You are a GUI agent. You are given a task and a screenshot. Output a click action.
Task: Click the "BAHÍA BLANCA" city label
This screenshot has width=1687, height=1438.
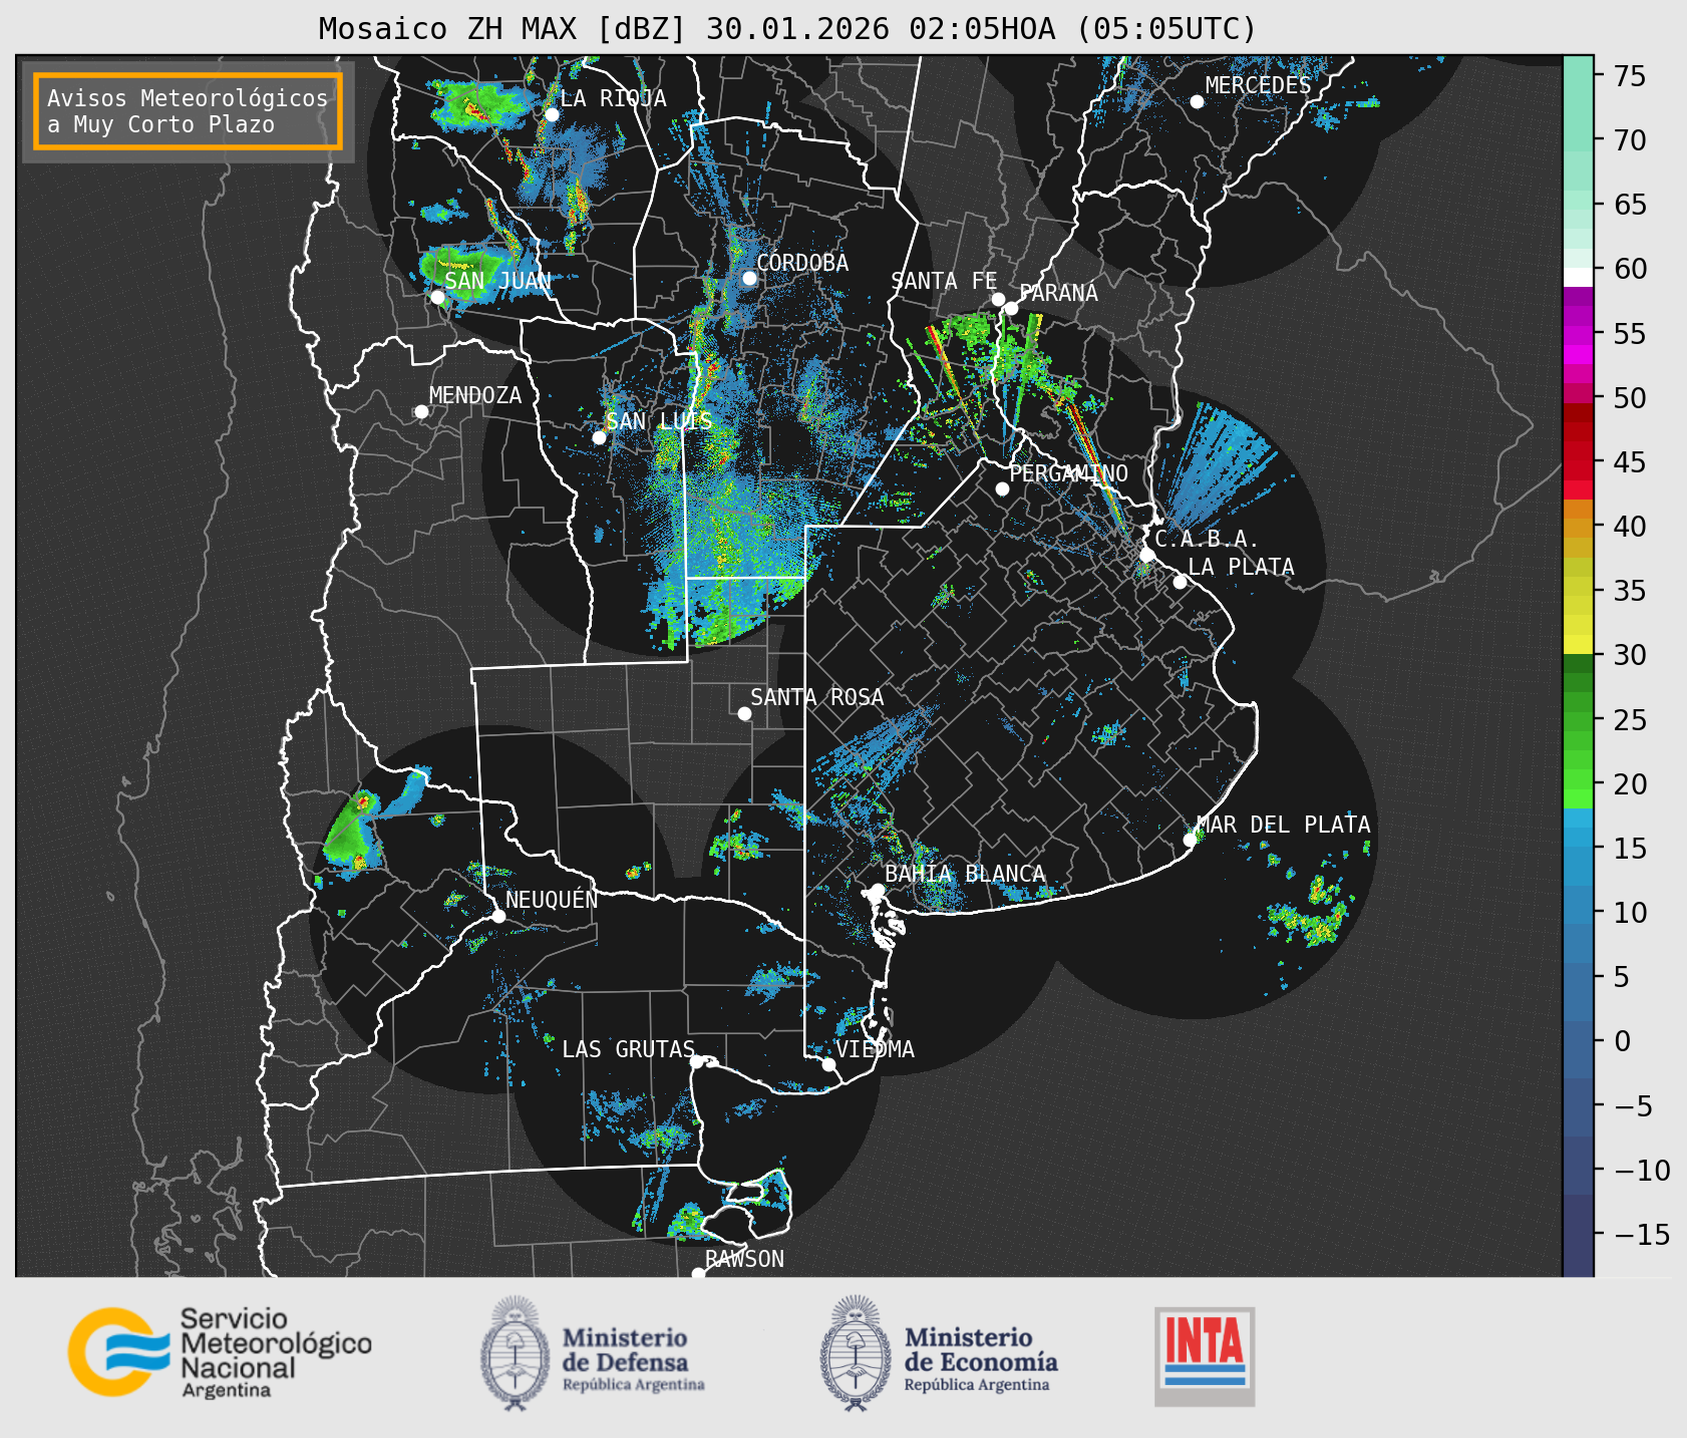(x=965, y=874)
